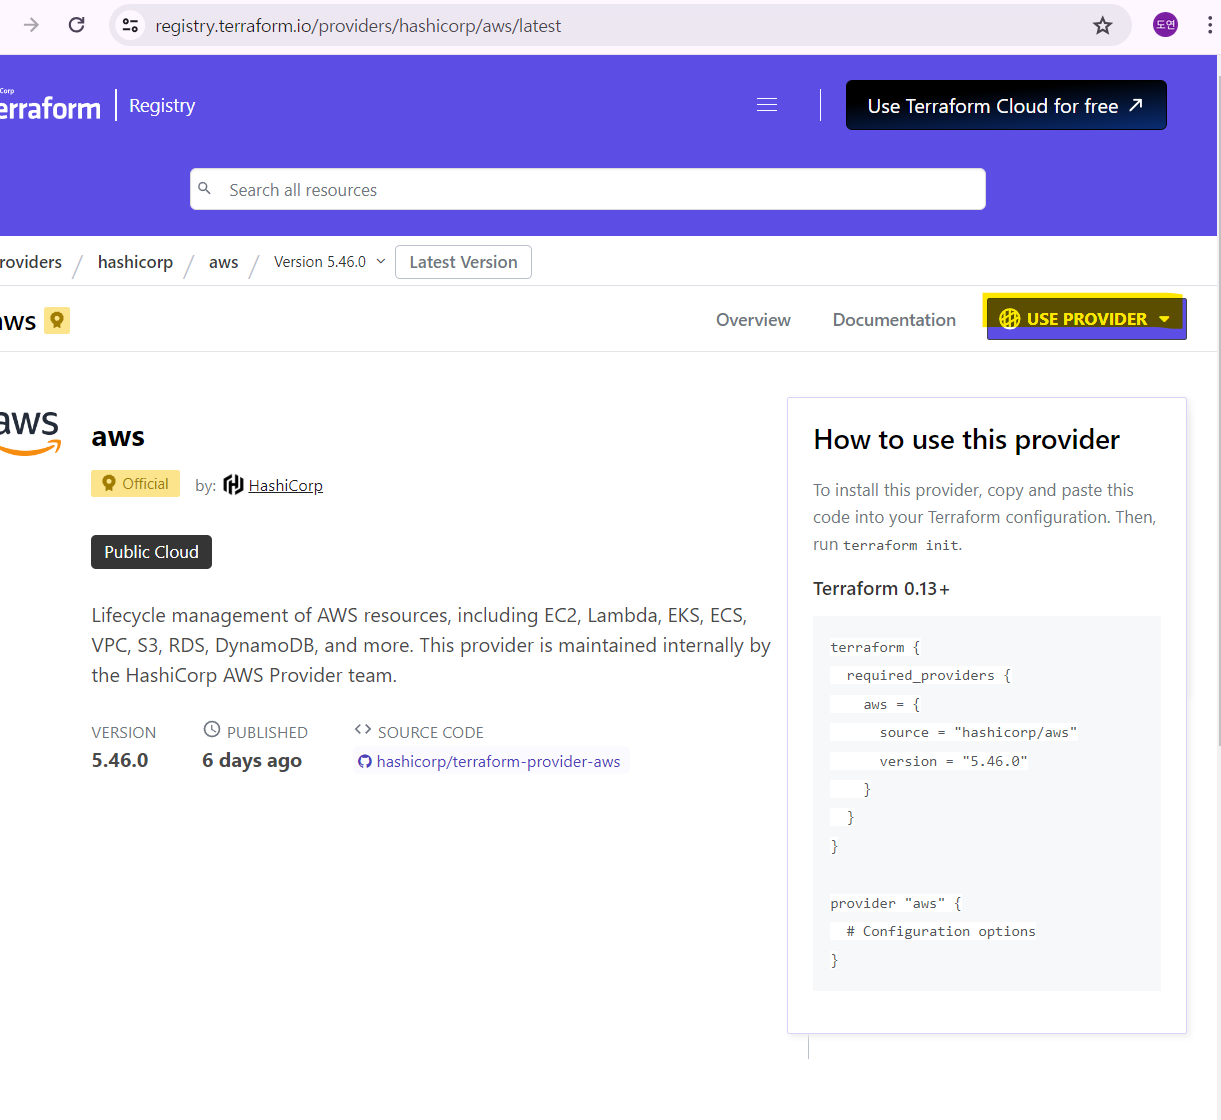Click the How to use this provider heading
This screenshot has height=1120, width=1221.
click(x=966, y=440)
